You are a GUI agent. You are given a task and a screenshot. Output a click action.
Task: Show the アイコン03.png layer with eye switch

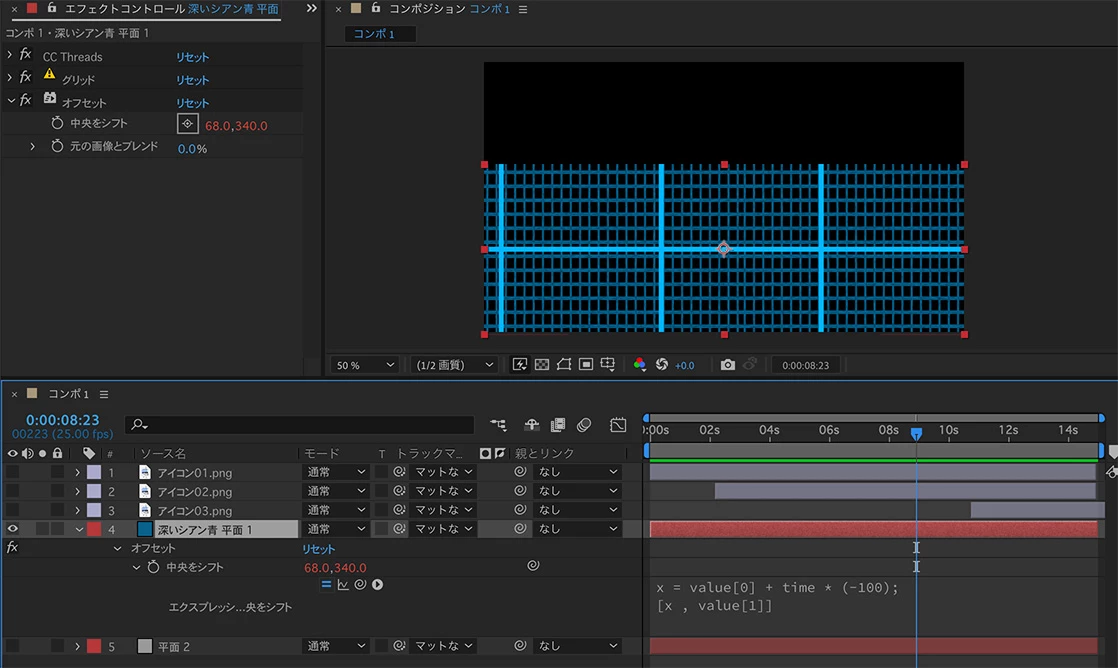pos(12,510)
